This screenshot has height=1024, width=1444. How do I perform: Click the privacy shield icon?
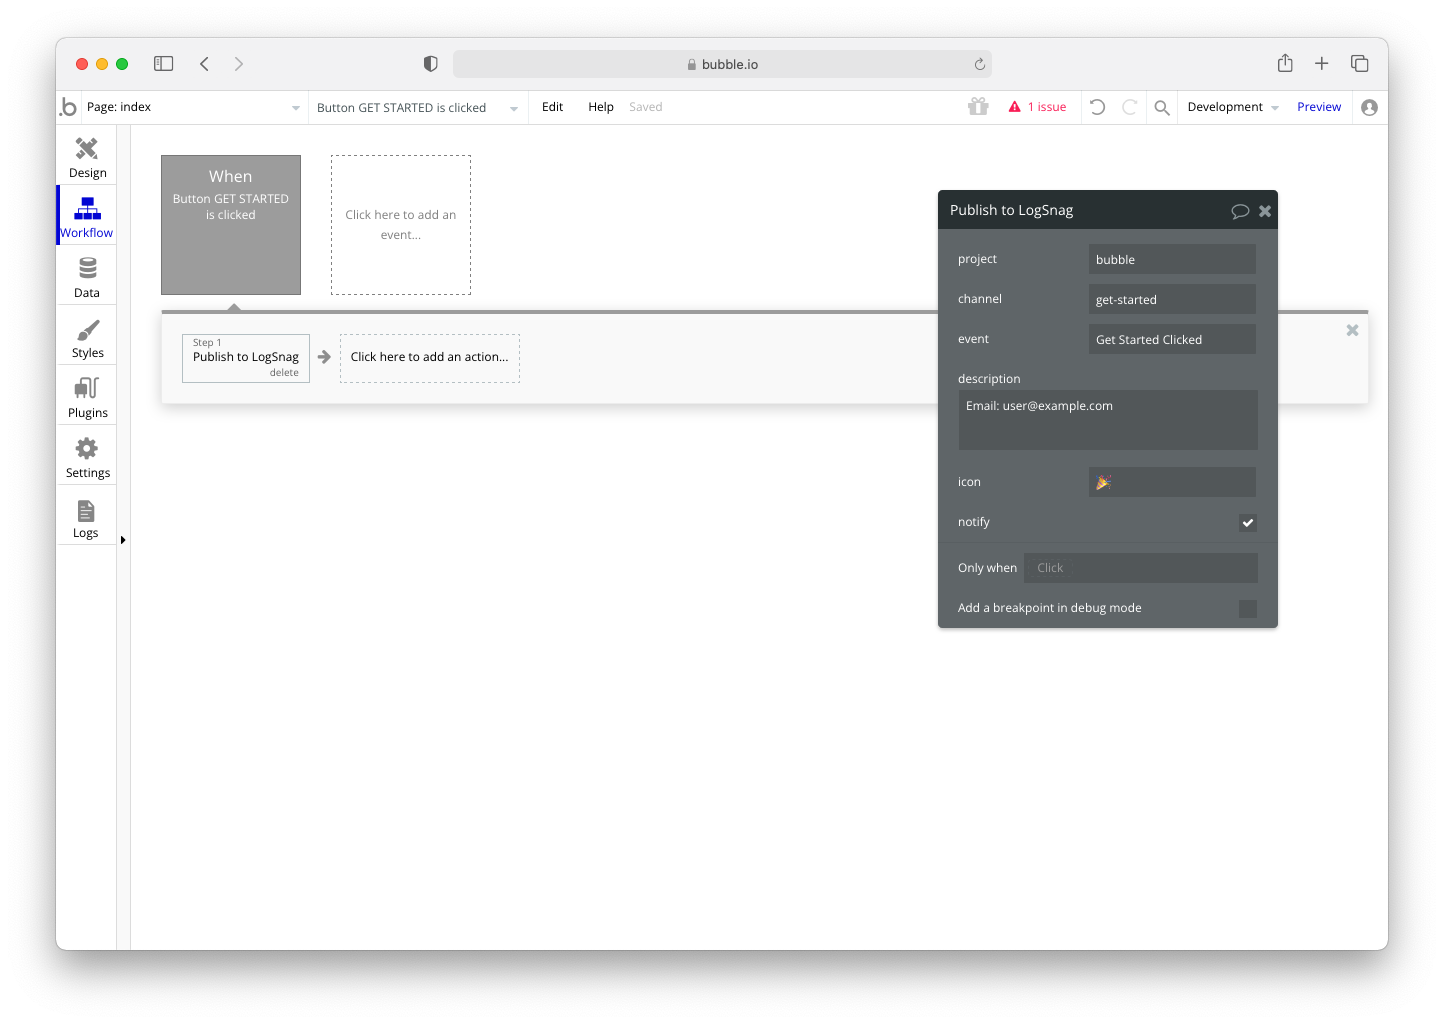point(430,64)
